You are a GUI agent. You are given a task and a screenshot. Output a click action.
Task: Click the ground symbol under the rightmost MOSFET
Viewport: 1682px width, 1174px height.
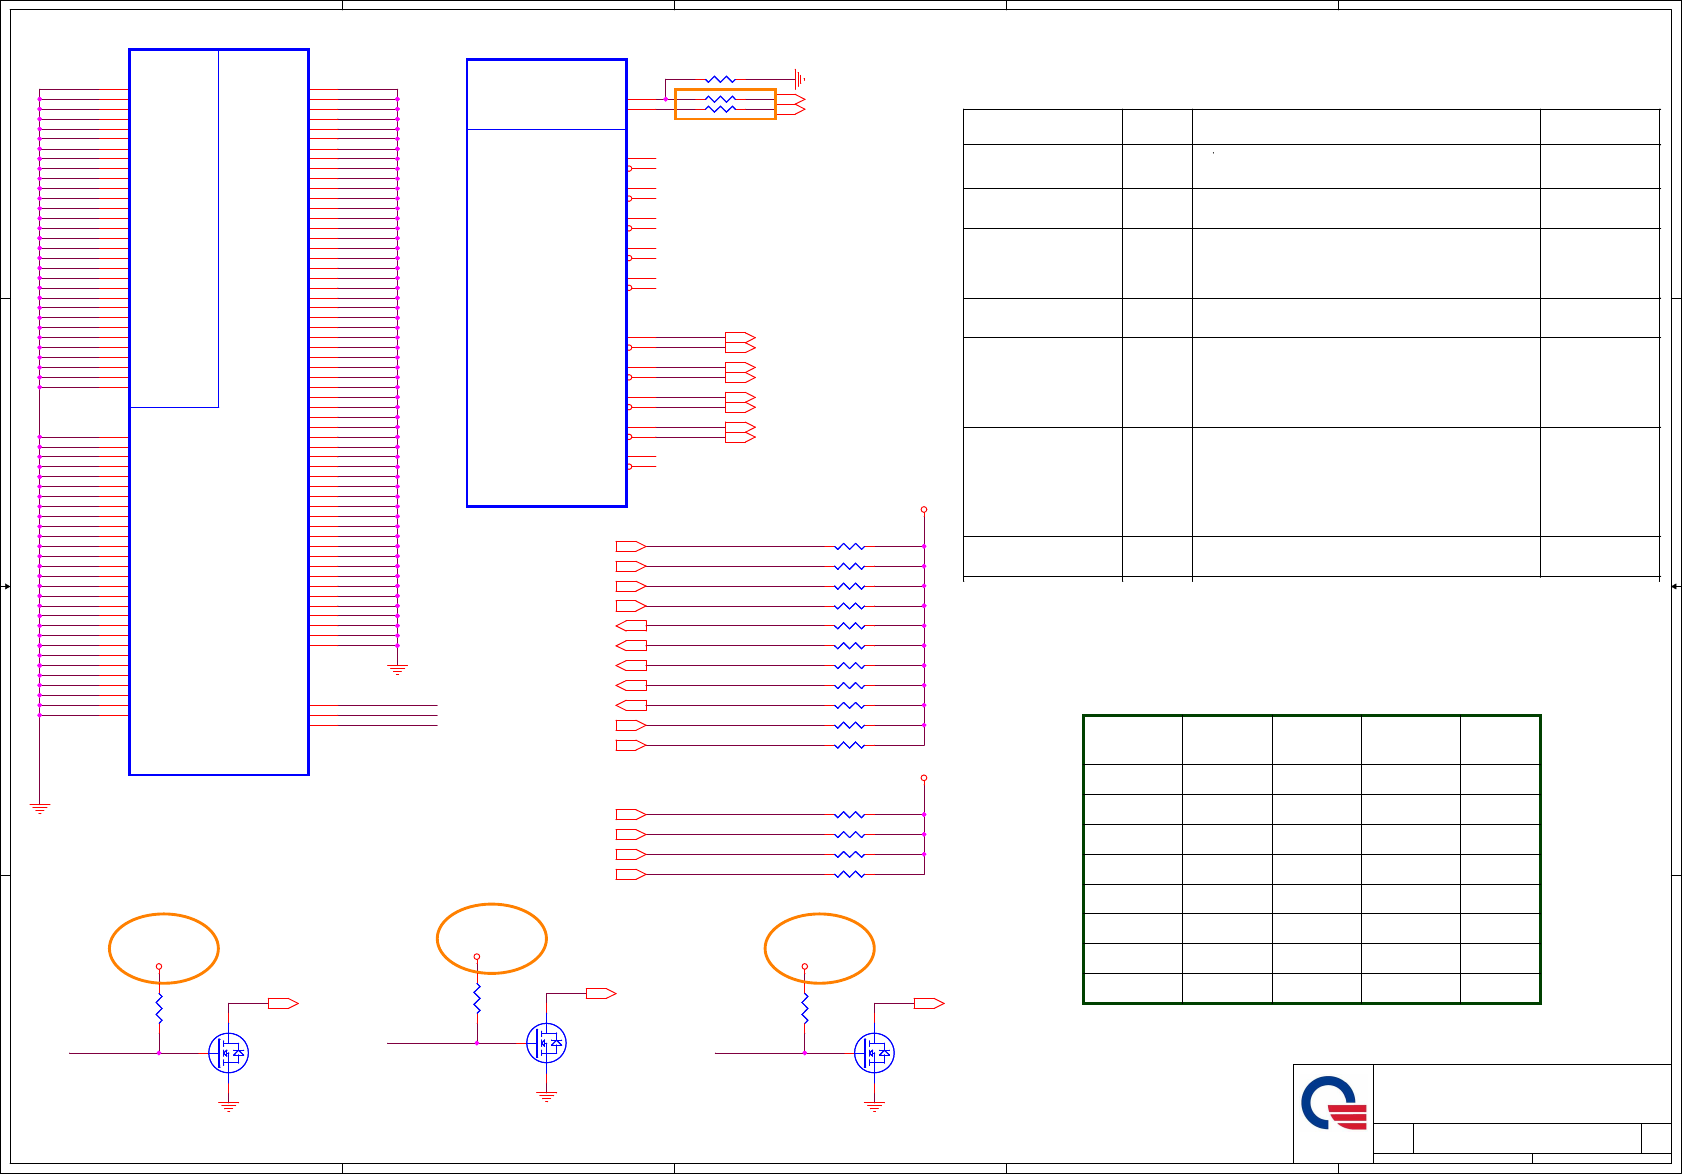[x=874, y=1107]
